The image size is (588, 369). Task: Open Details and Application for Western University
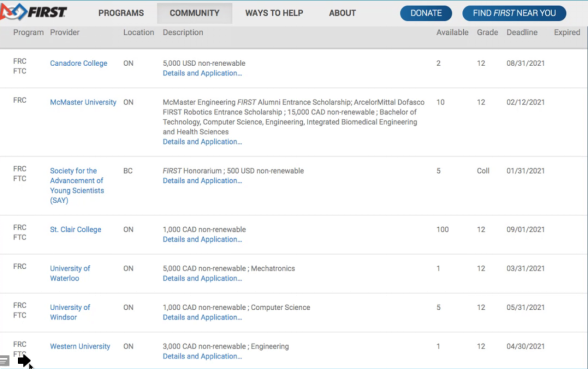202,356
